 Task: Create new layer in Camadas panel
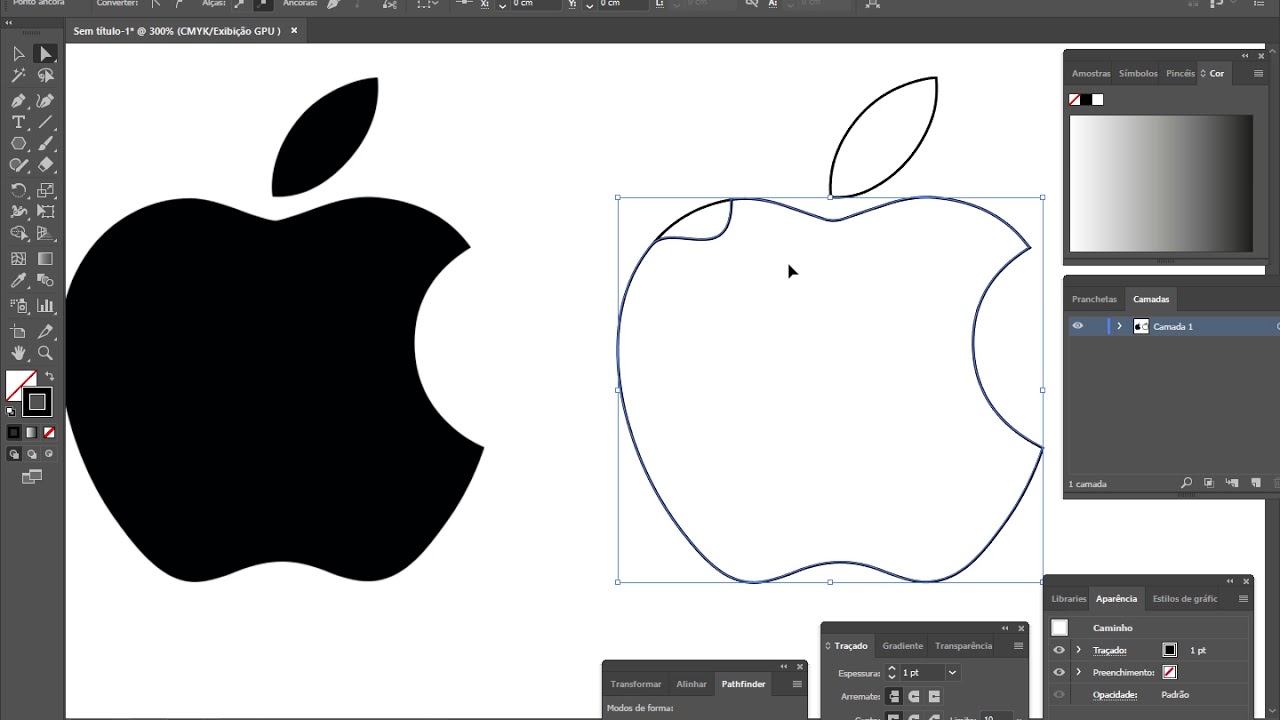[1256, 483]
